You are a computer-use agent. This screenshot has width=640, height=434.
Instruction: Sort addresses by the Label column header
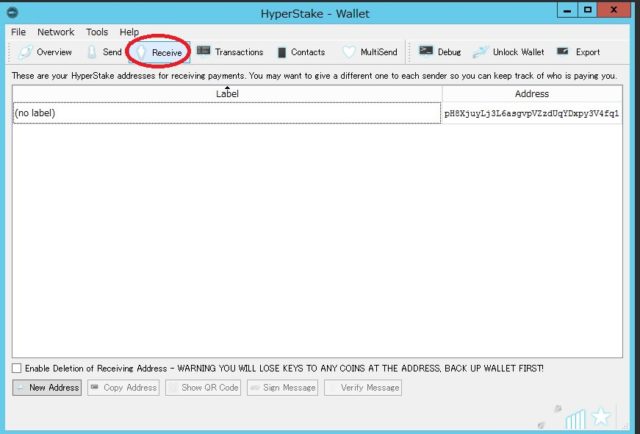pyautogui.click(x=227, y=94)
